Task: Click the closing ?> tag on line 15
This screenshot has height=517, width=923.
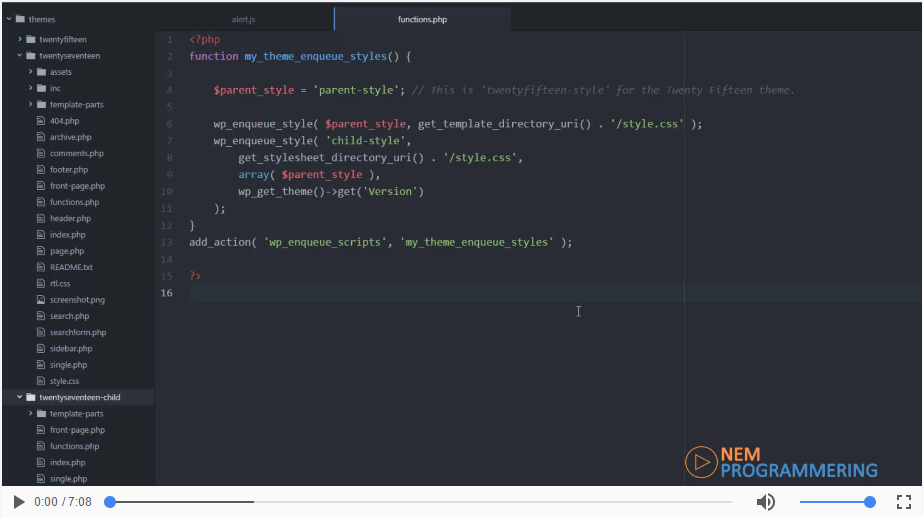Action: pyautogui.click(x=195, y=276)
